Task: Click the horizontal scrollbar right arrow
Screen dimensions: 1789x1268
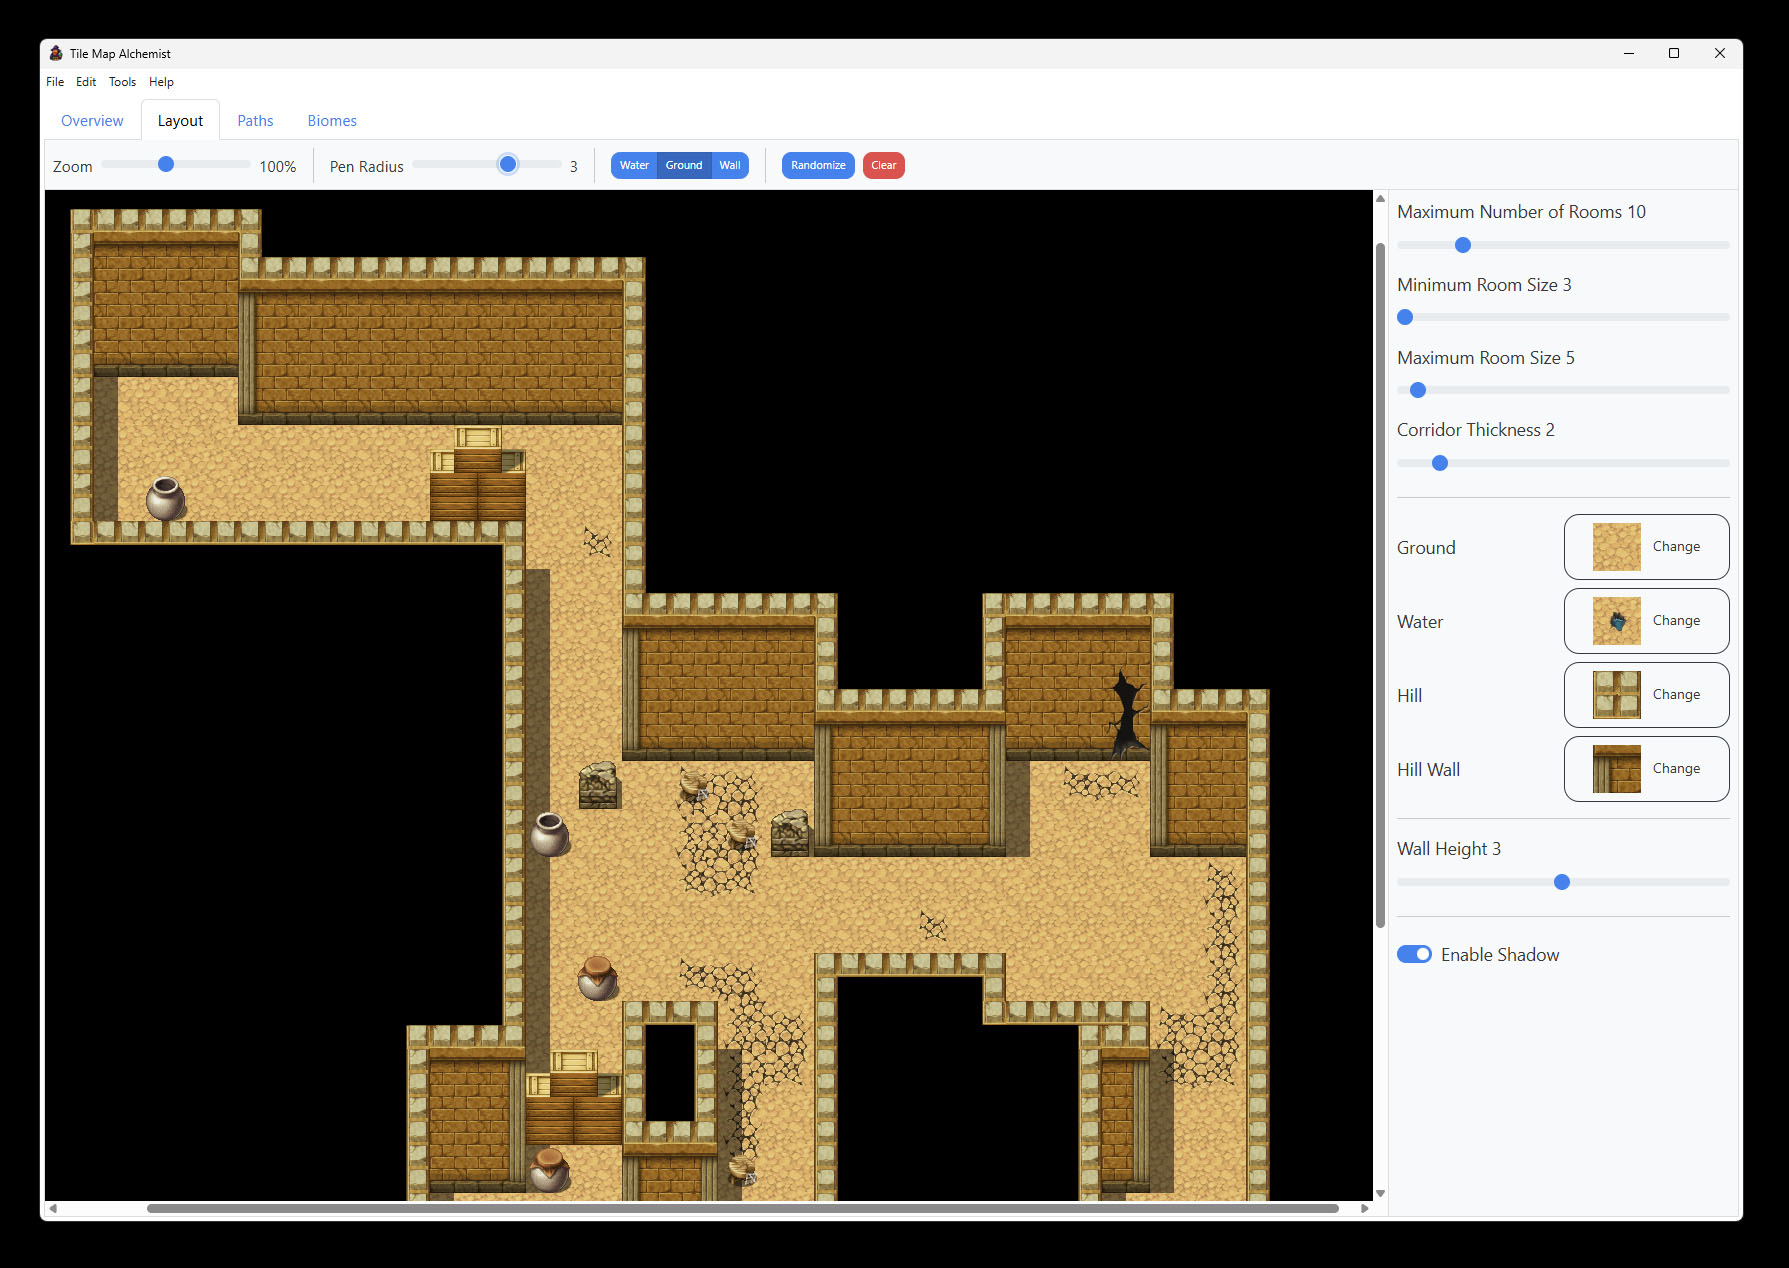Action: pos(1364,1208)
